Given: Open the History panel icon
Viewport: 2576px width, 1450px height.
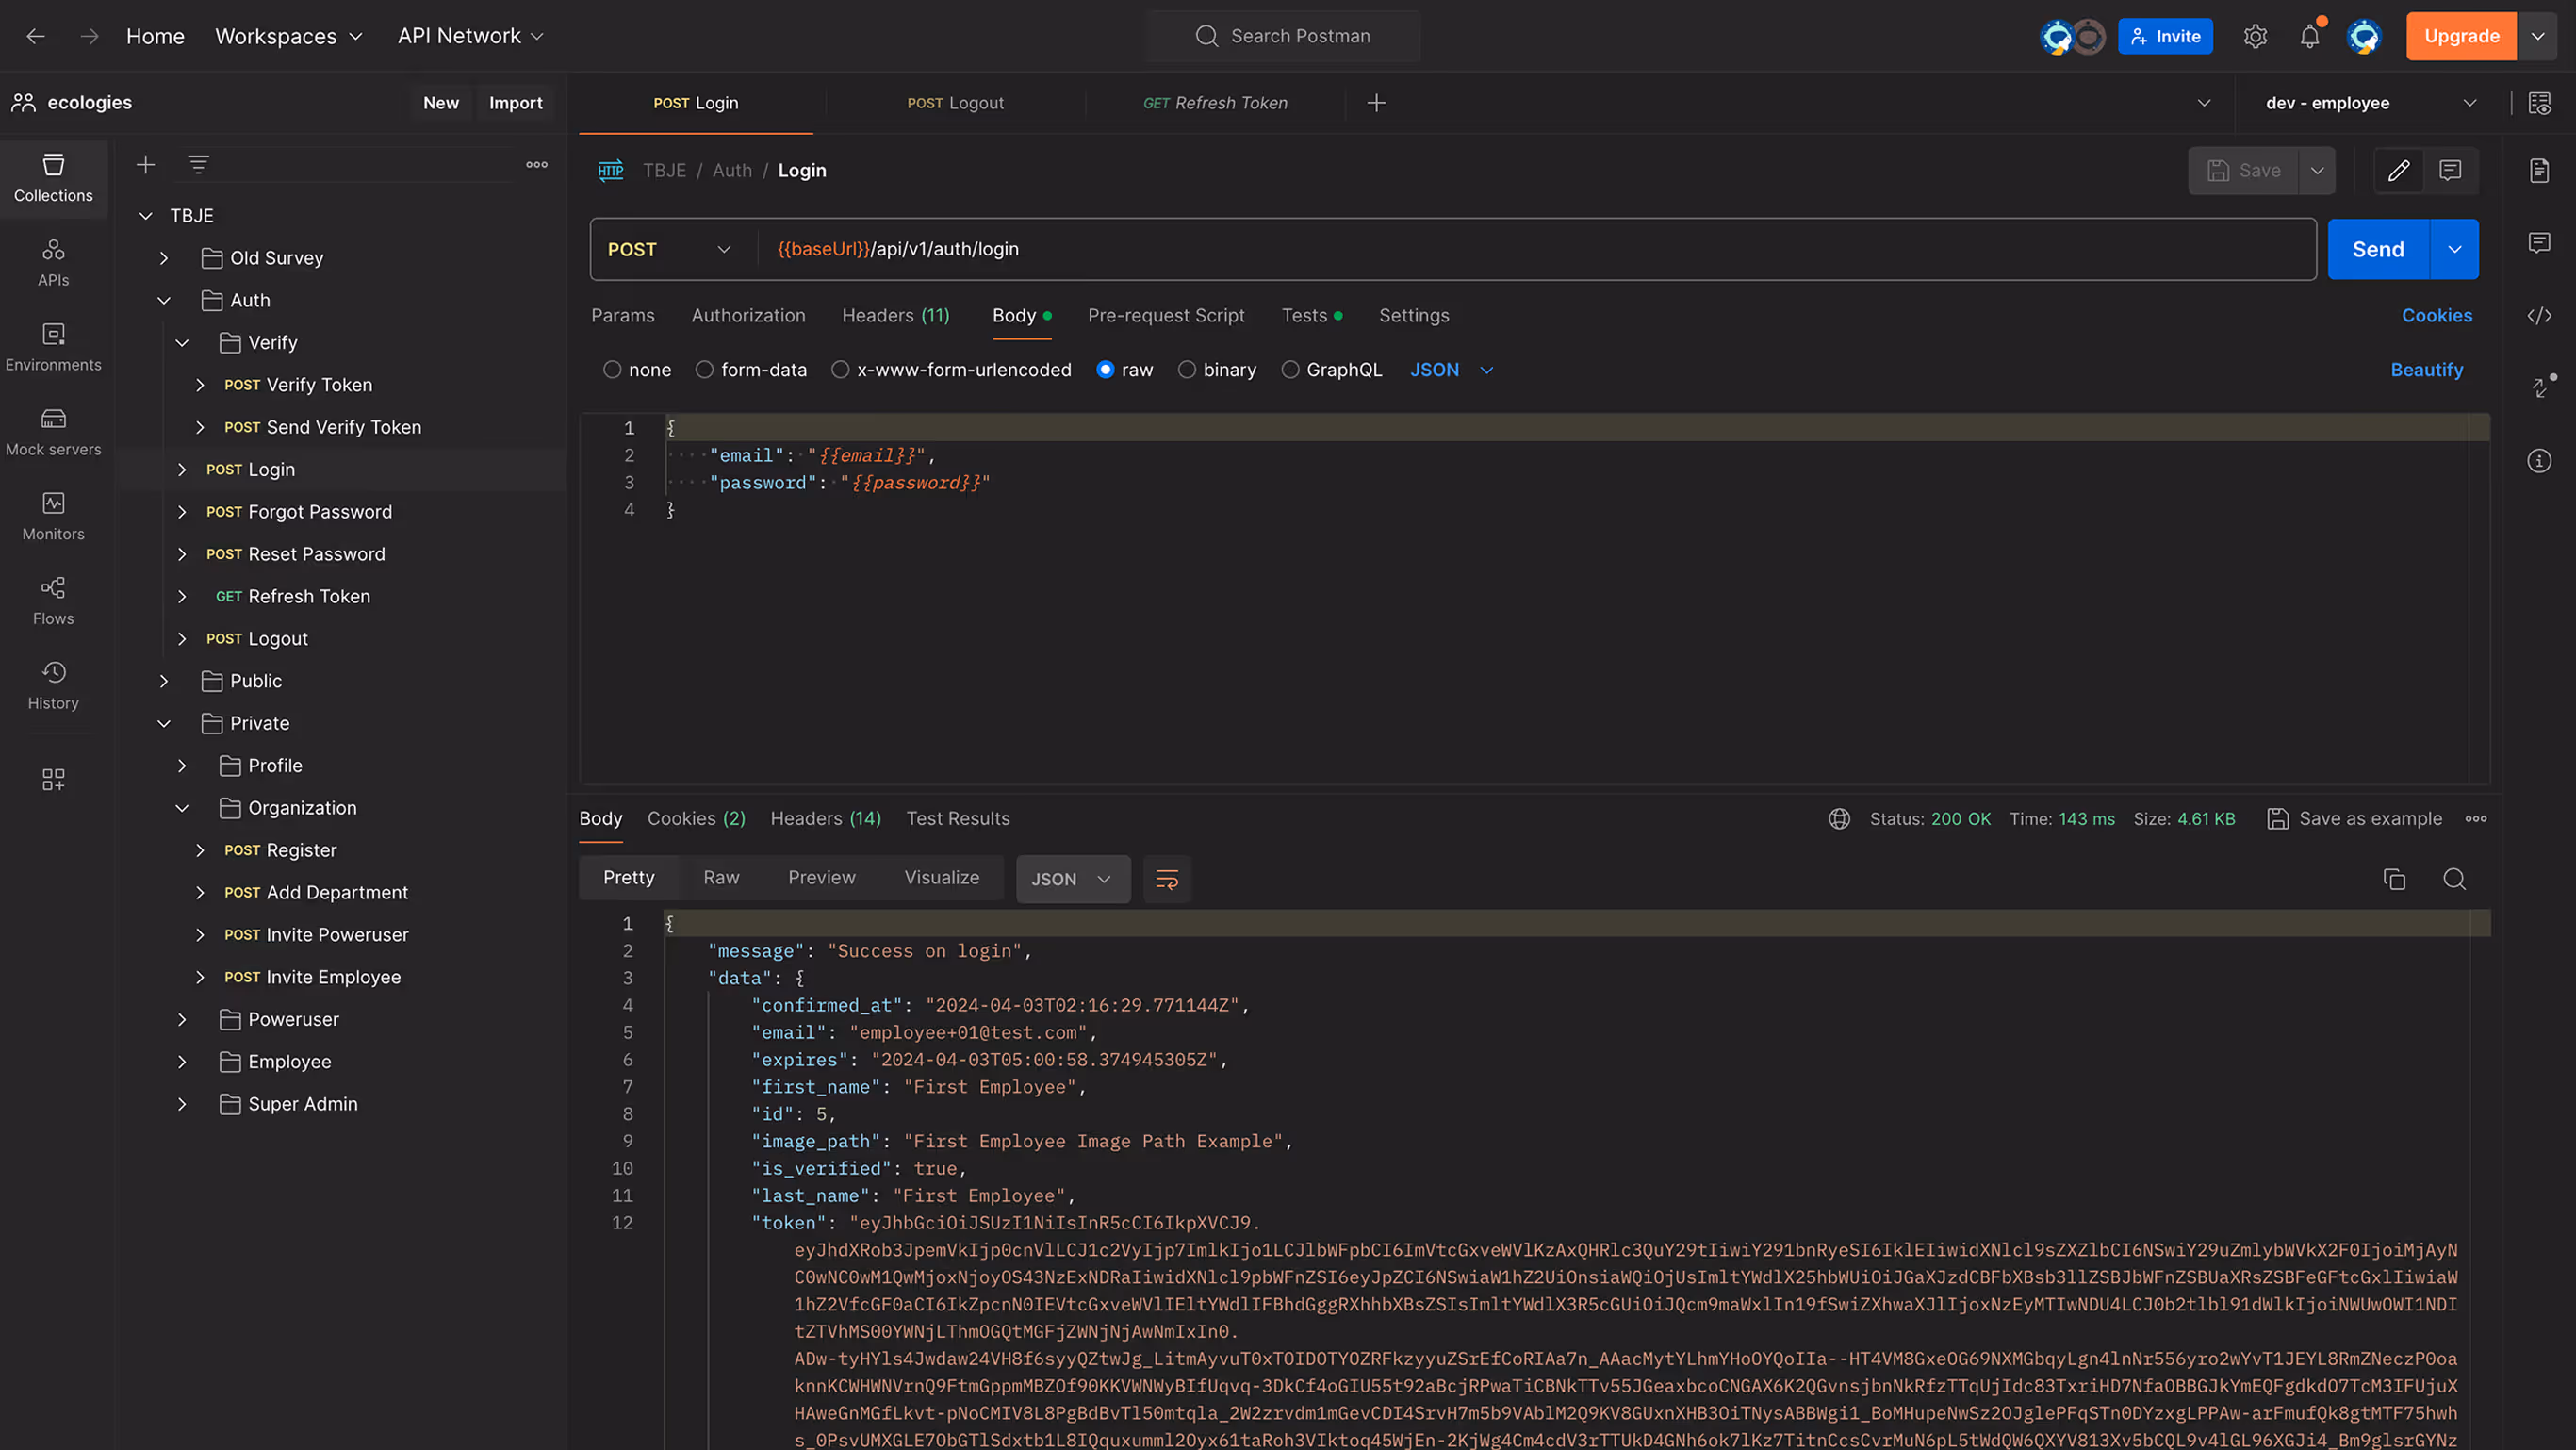Looking at the screenshot, I should tap(53, 685).
